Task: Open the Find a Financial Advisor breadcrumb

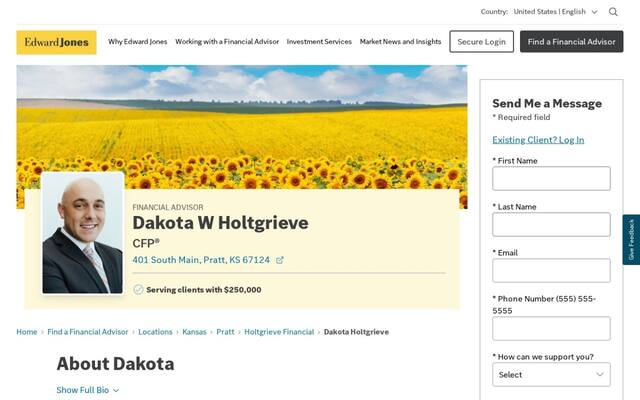Action: (x=88, y=332)
